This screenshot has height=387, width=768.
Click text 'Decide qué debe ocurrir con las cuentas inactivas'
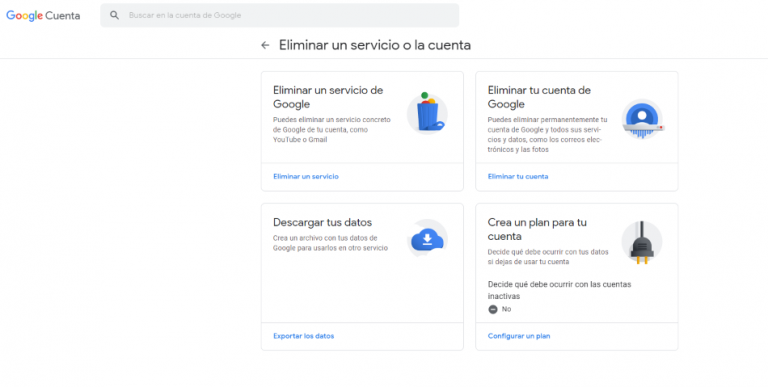click(559, 290)
